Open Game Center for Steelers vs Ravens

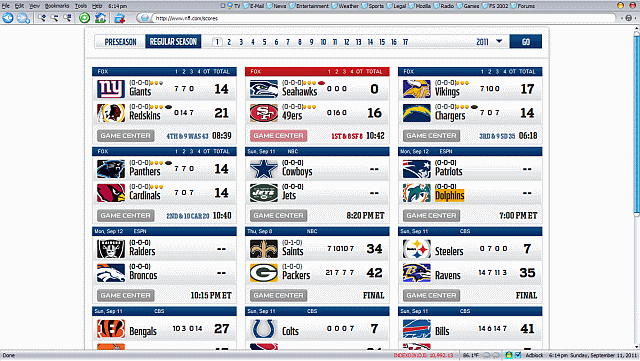(x=431, y=295)
